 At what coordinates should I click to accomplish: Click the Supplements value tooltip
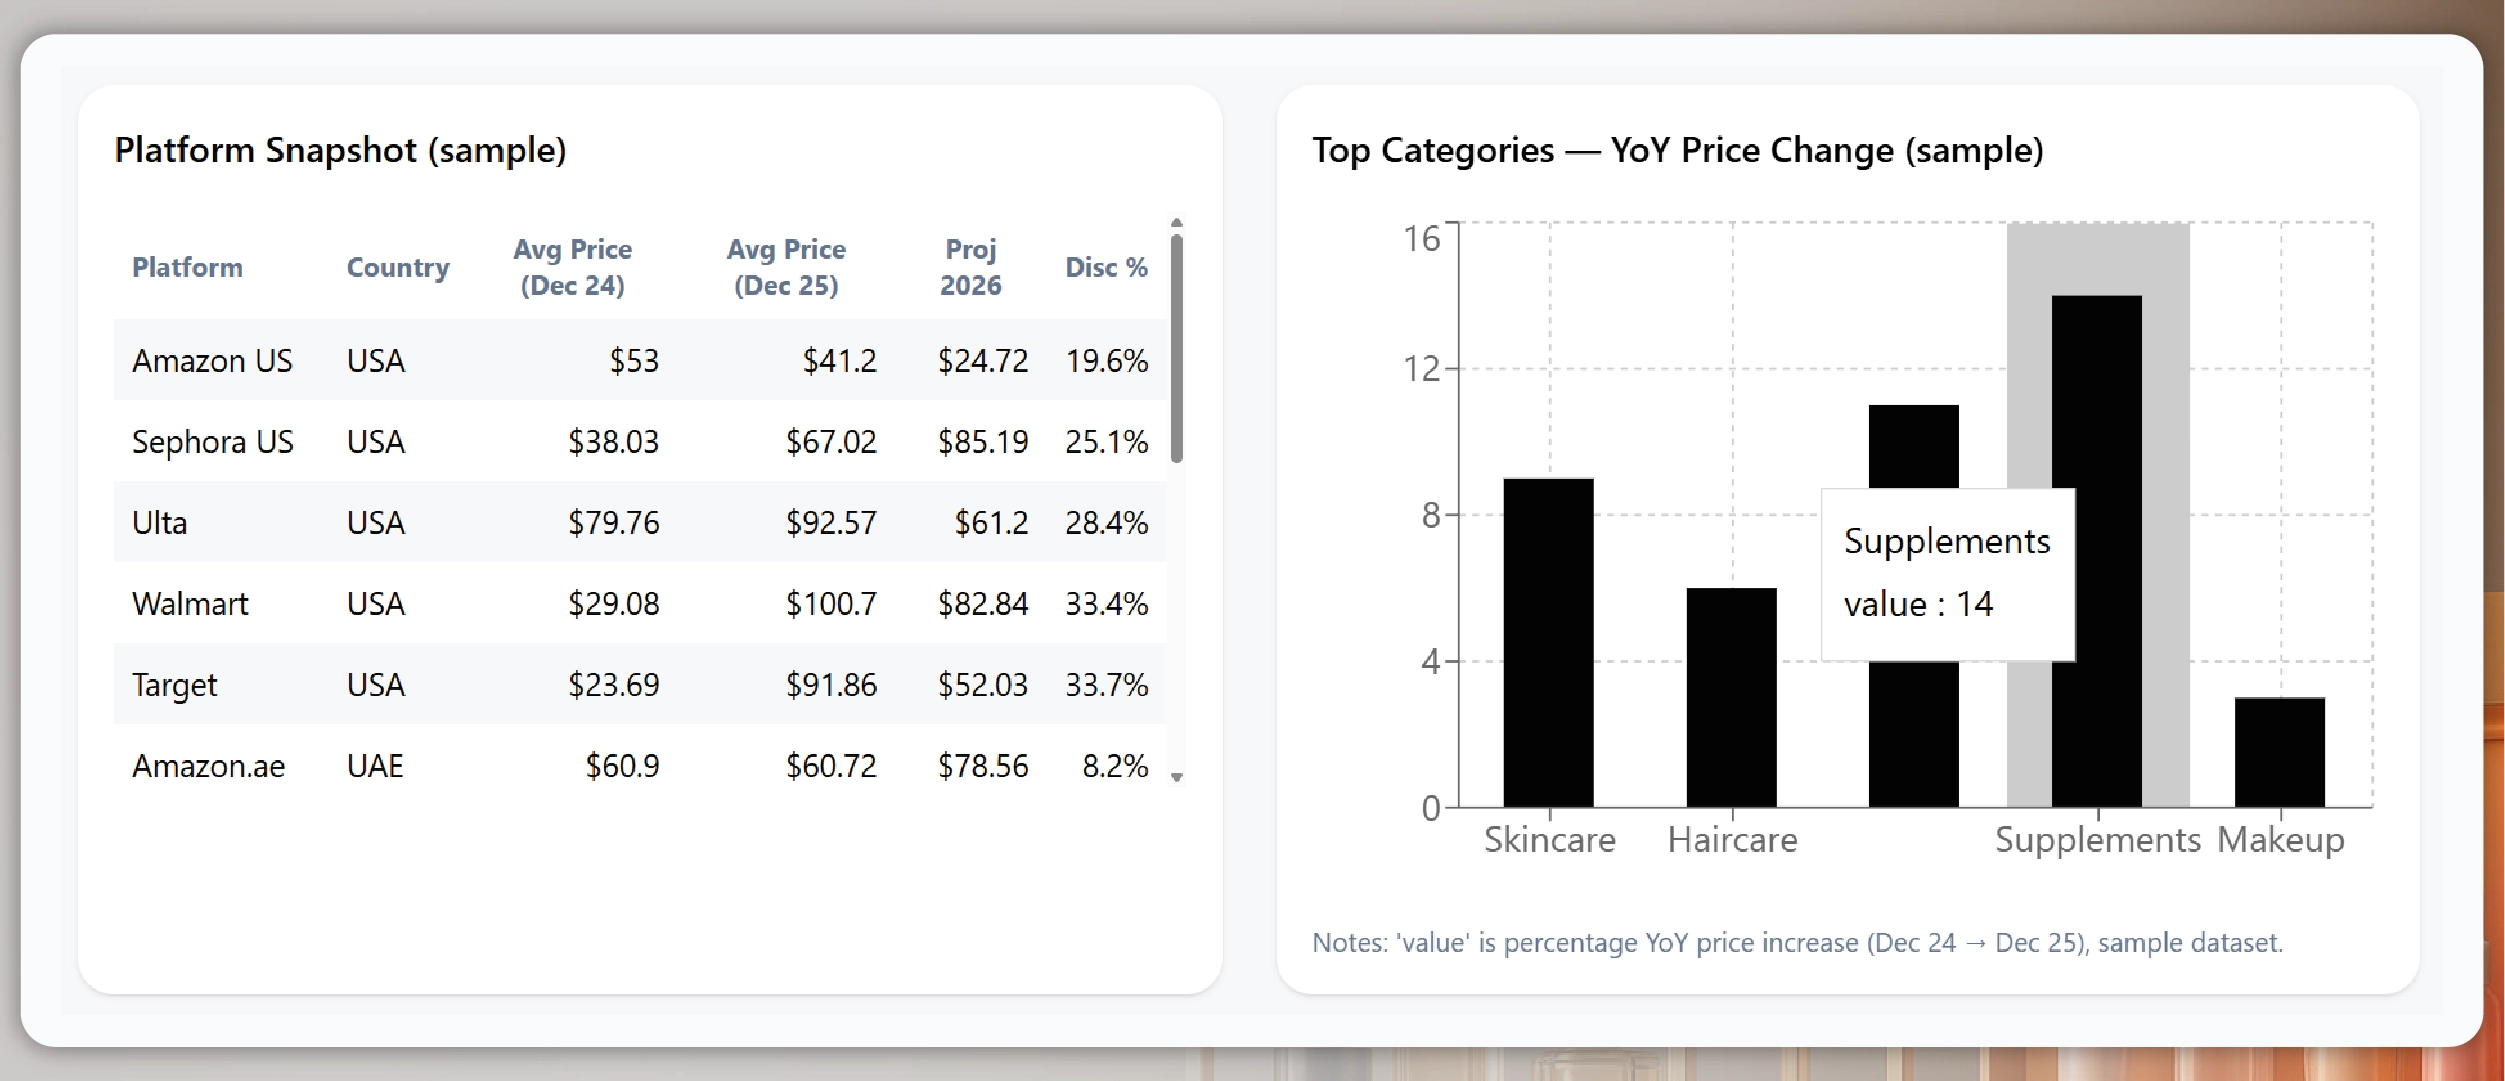(1947, 572)
